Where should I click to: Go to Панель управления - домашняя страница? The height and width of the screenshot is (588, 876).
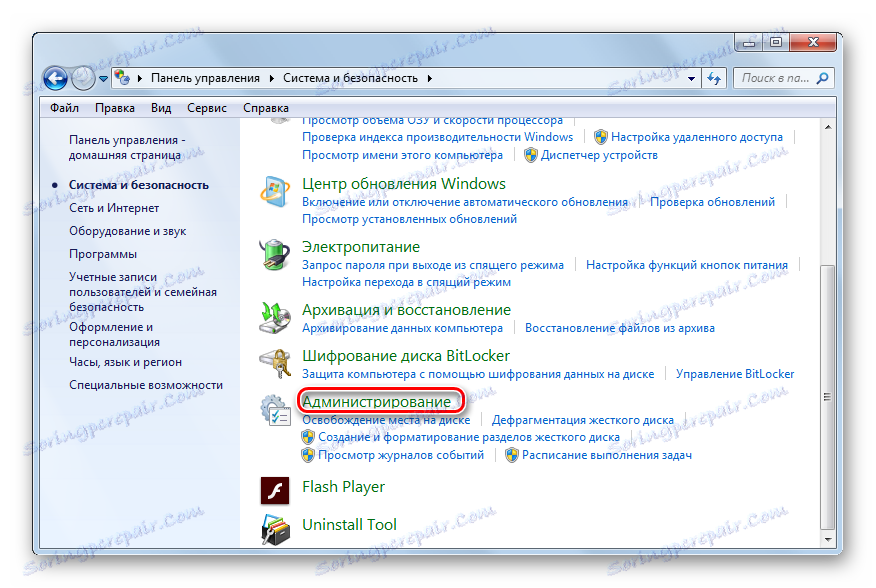click(127, 148)
